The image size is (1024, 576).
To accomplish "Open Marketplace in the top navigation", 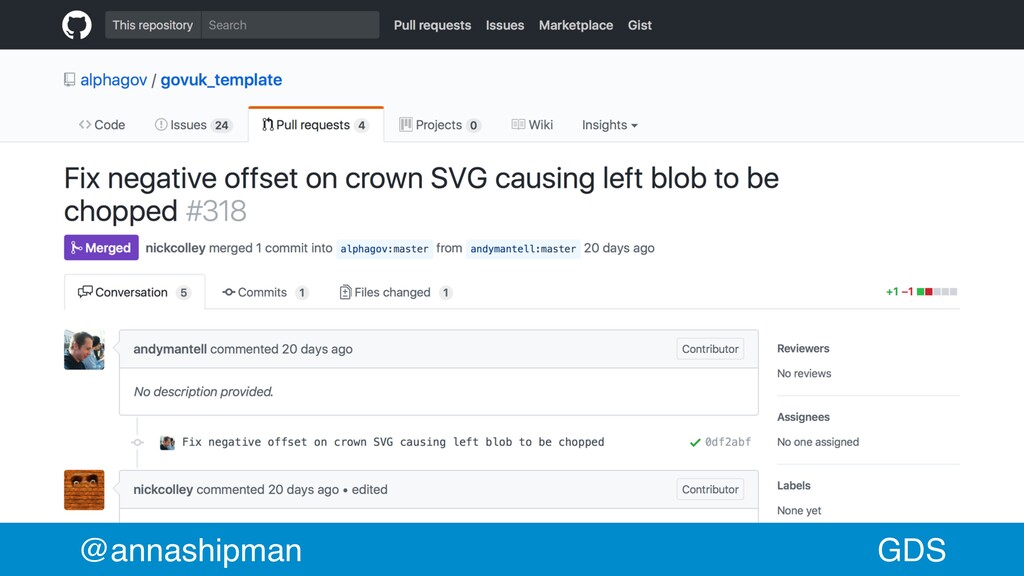I will pos(576,25).
